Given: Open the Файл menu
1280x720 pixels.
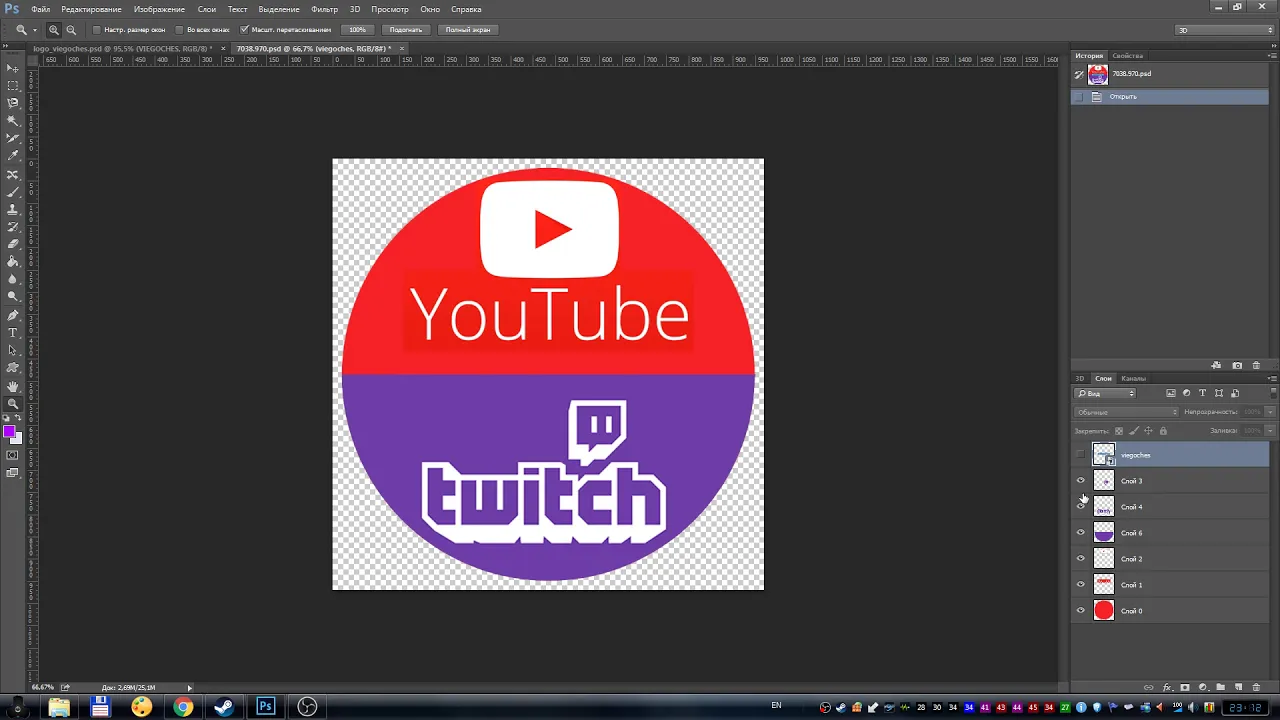Looking at the screenshot, I should 39,9.
